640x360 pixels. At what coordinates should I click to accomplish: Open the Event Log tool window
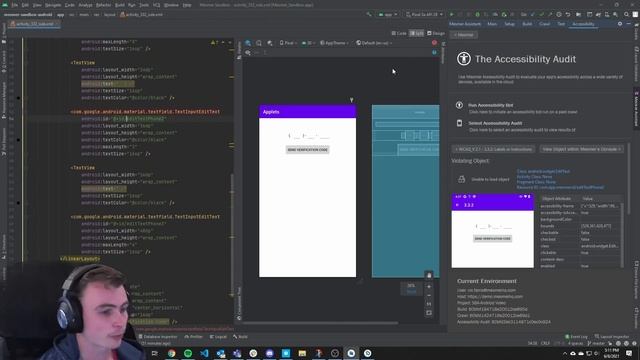(576, 337)
